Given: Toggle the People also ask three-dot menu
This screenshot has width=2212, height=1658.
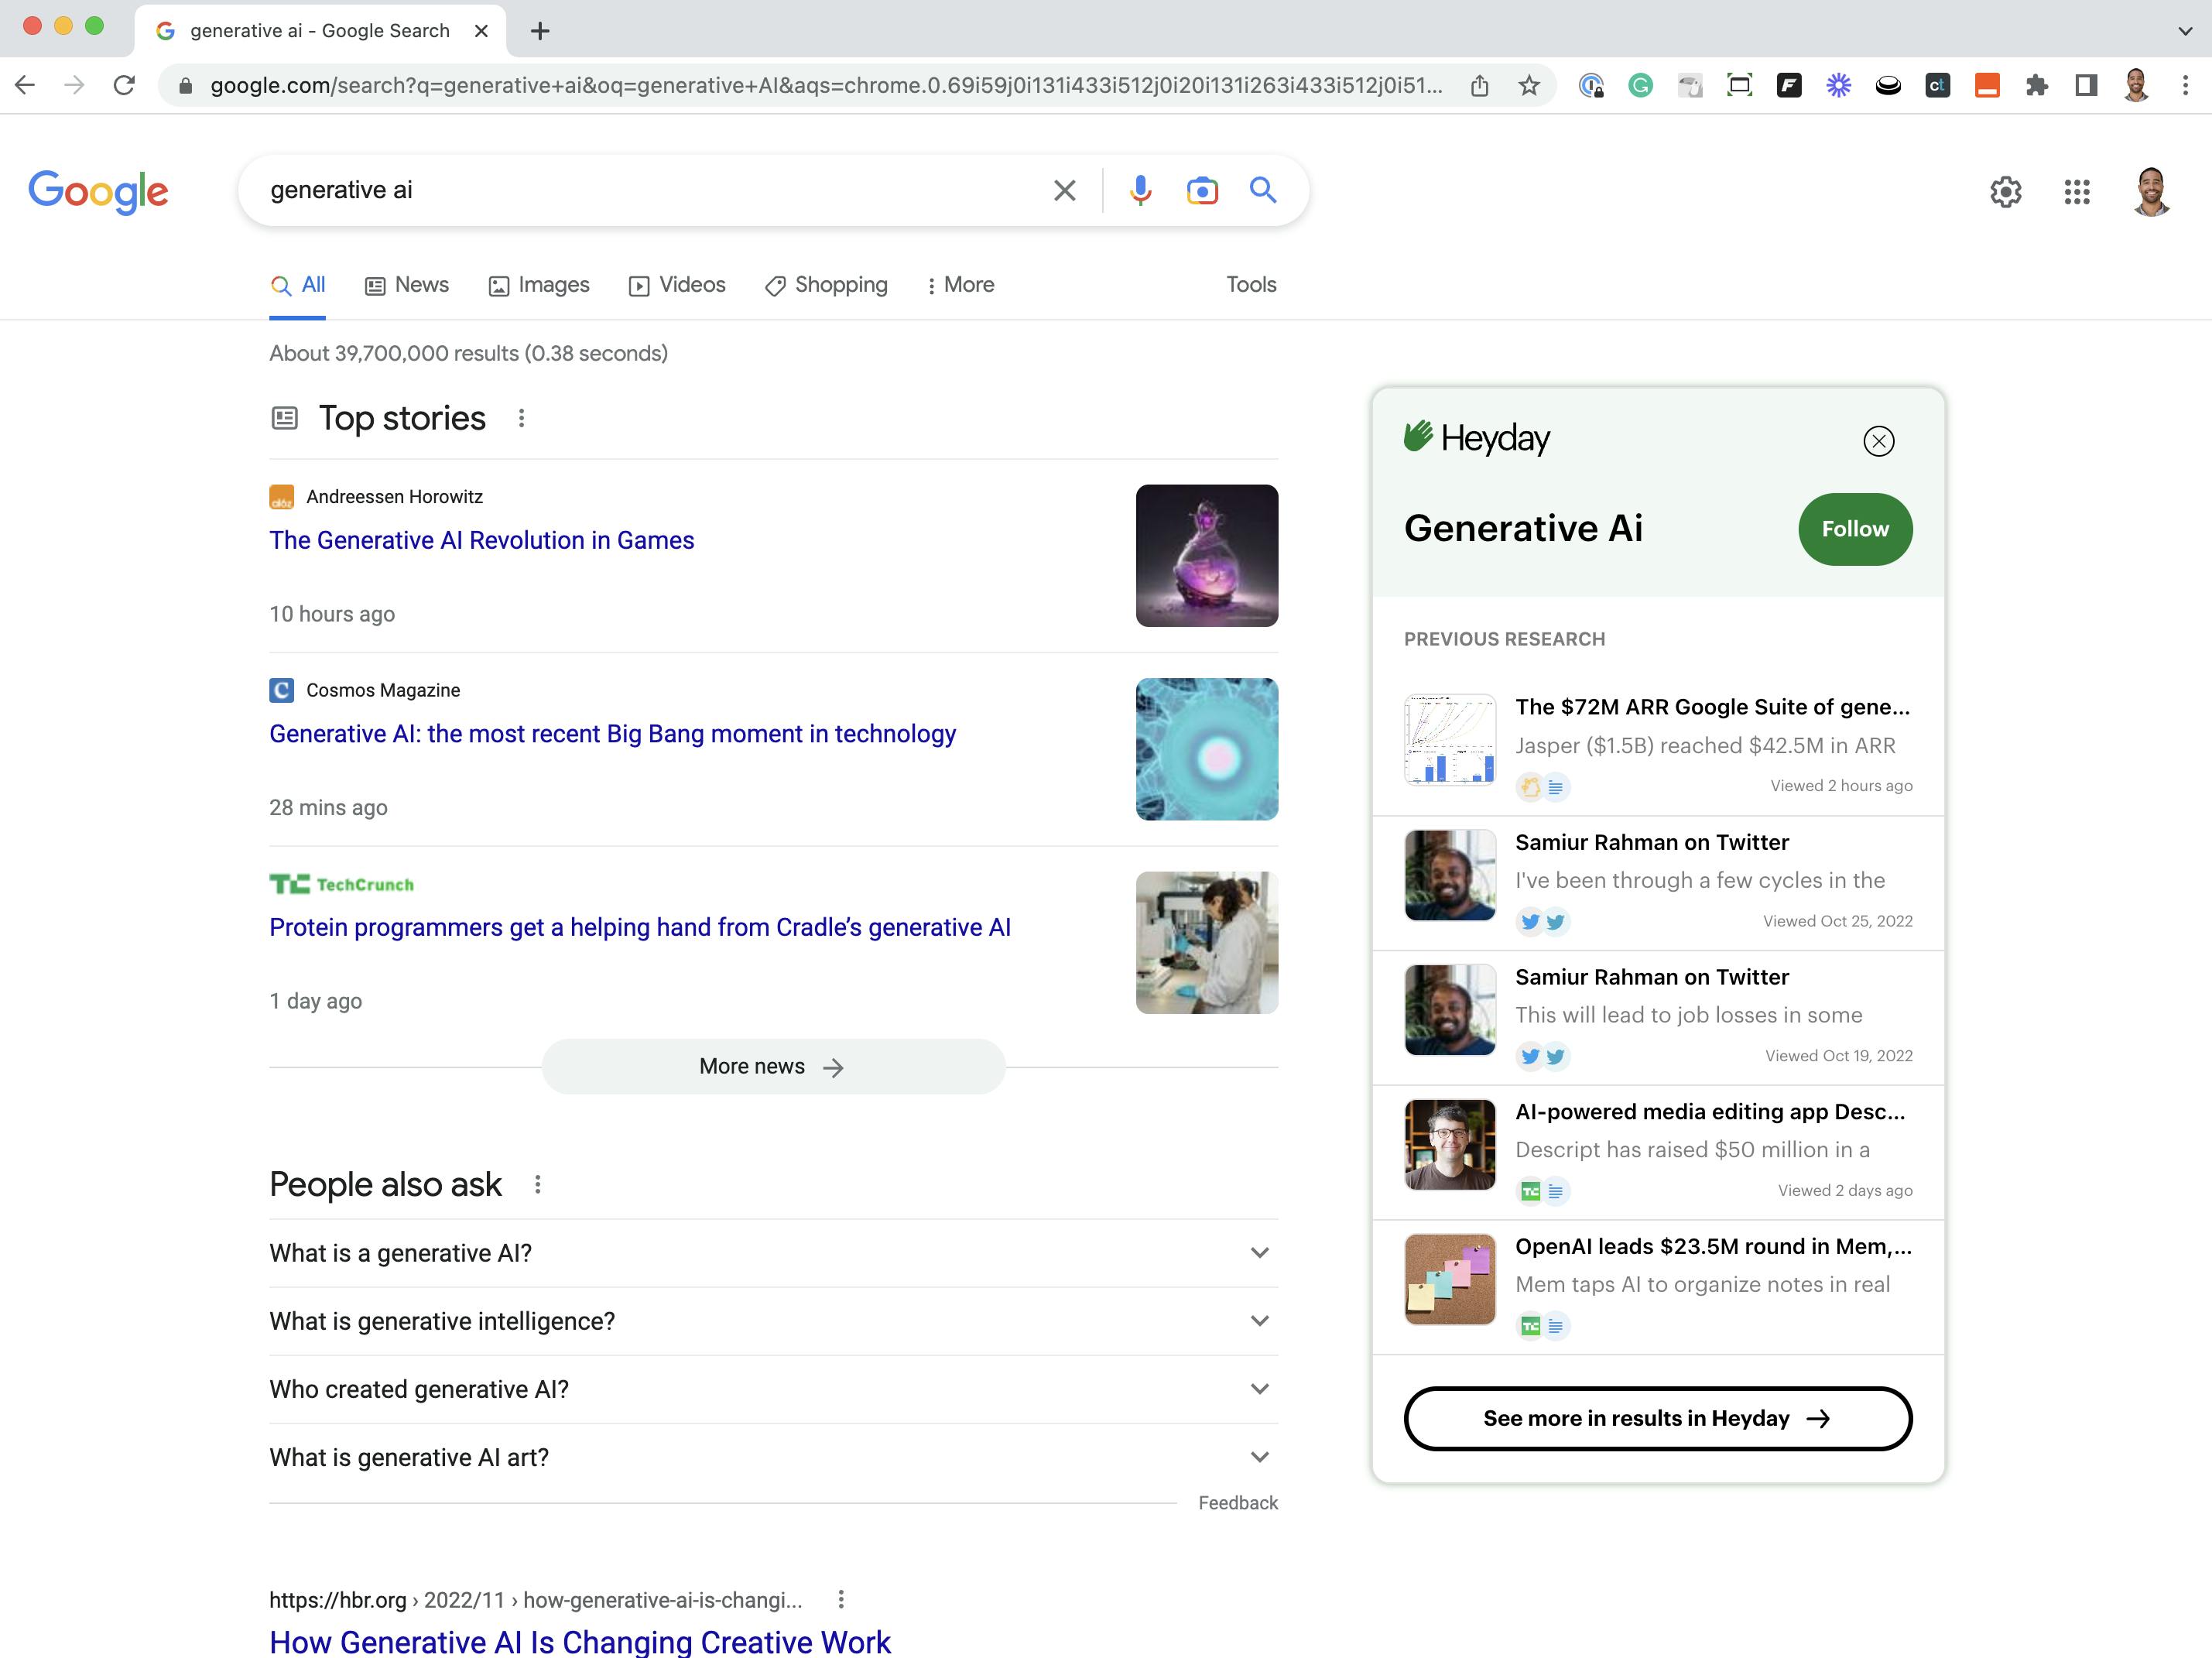Looking at the screenshot, I should 538,1184.
